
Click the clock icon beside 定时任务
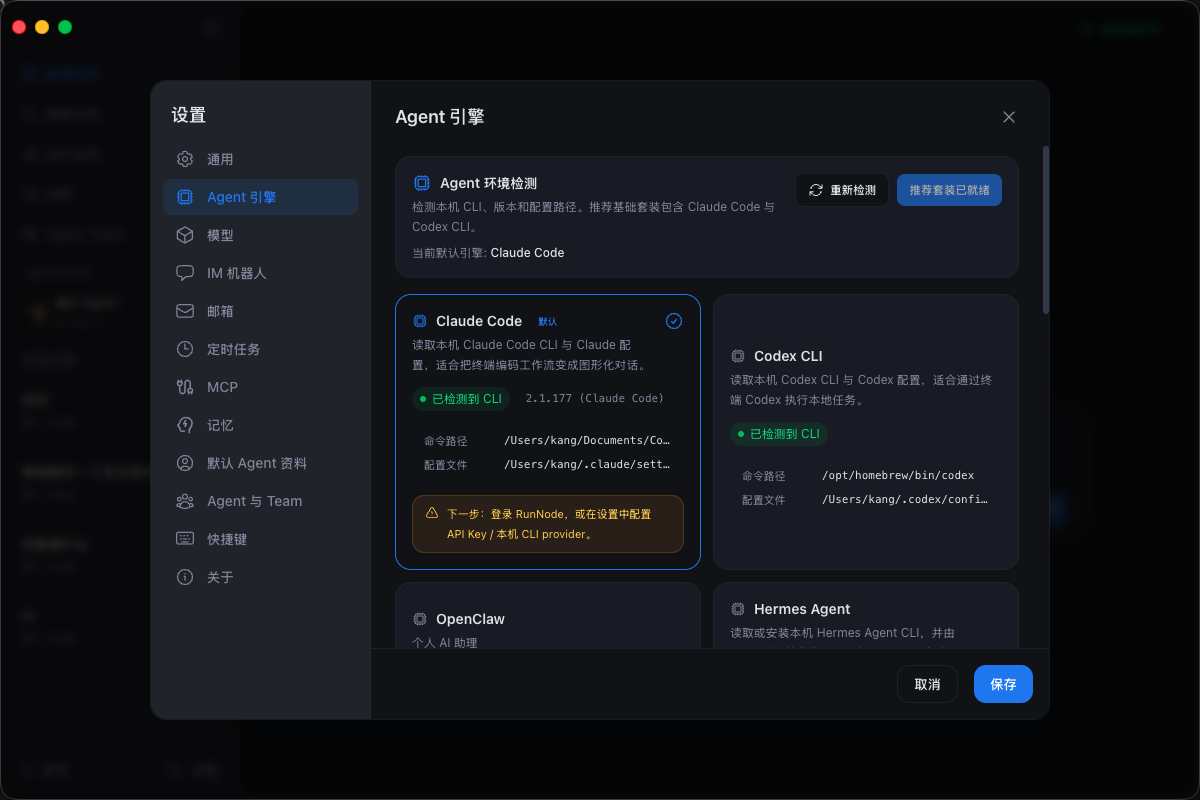point(185,349)
